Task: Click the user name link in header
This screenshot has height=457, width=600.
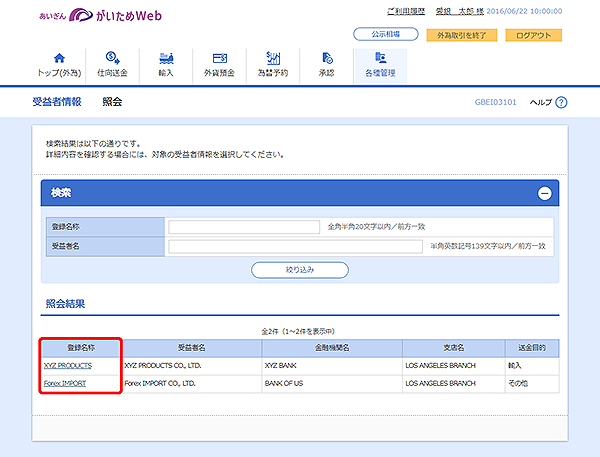Action: pos(460,11)
